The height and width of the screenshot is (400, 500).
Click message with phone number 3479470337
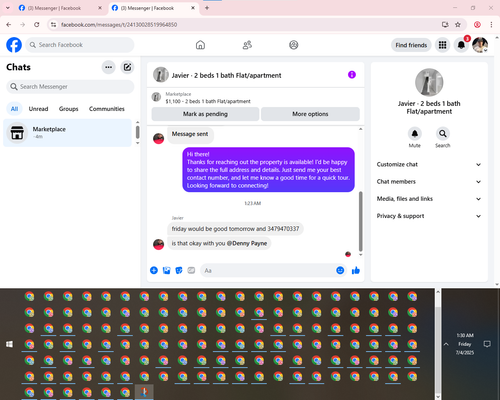pos(235,229)
